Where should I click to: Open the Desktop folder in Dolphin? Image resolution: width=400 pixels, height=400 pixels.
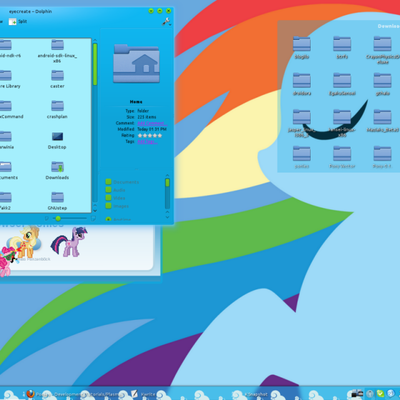tap(57, 140)
